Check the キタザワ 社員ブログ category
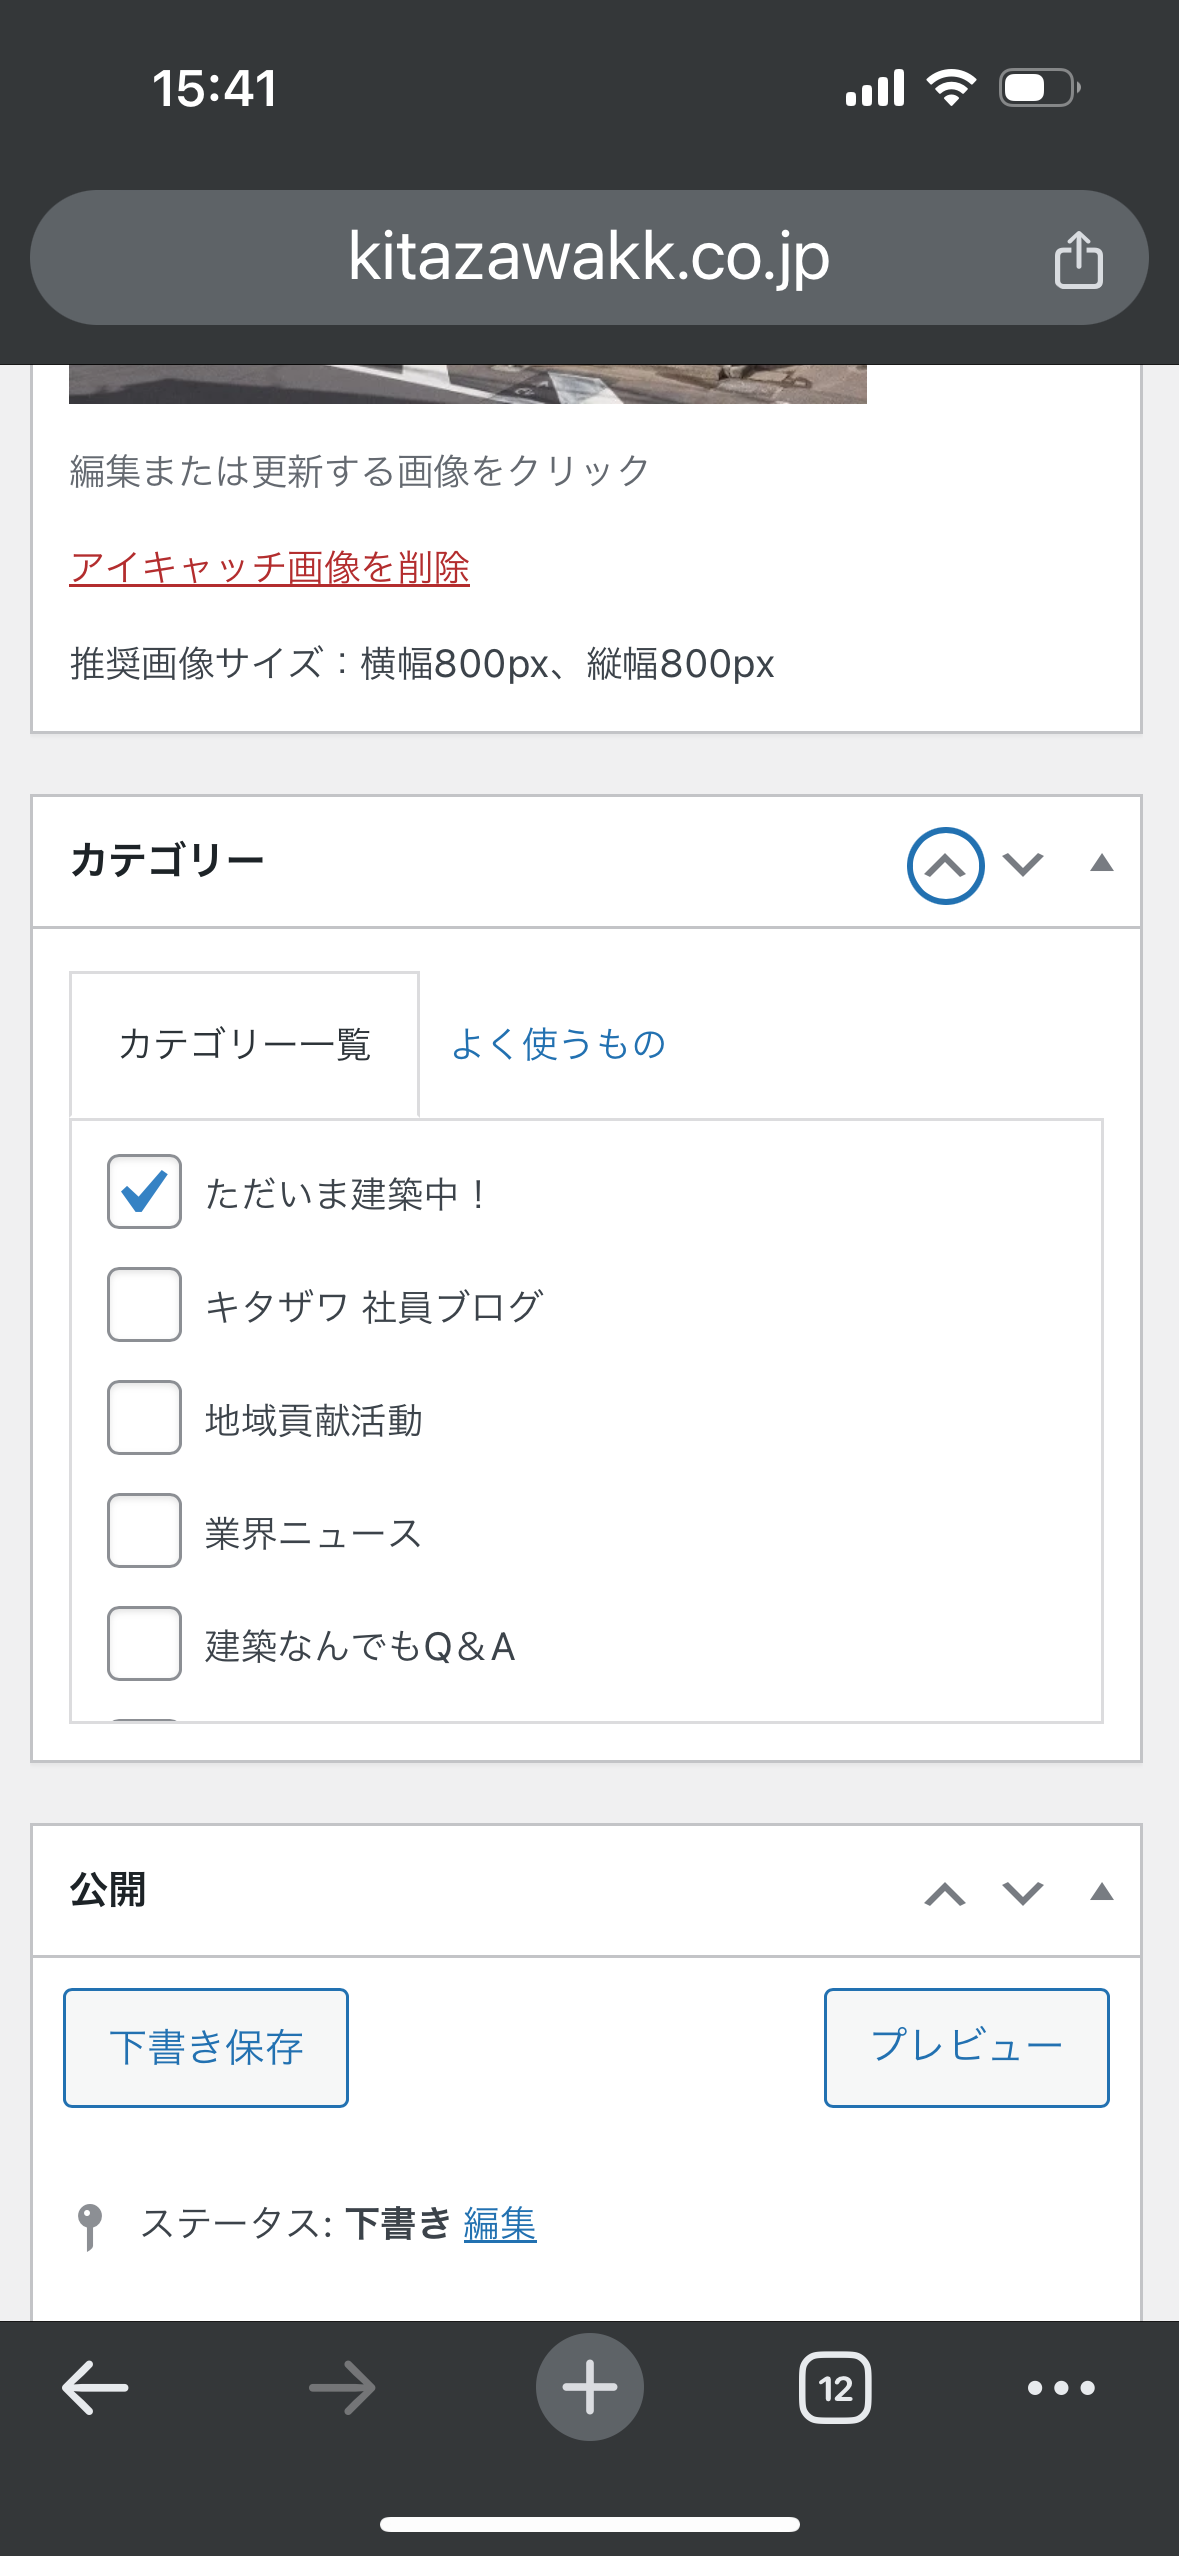1179x2556 pixels. point(144,1304)
